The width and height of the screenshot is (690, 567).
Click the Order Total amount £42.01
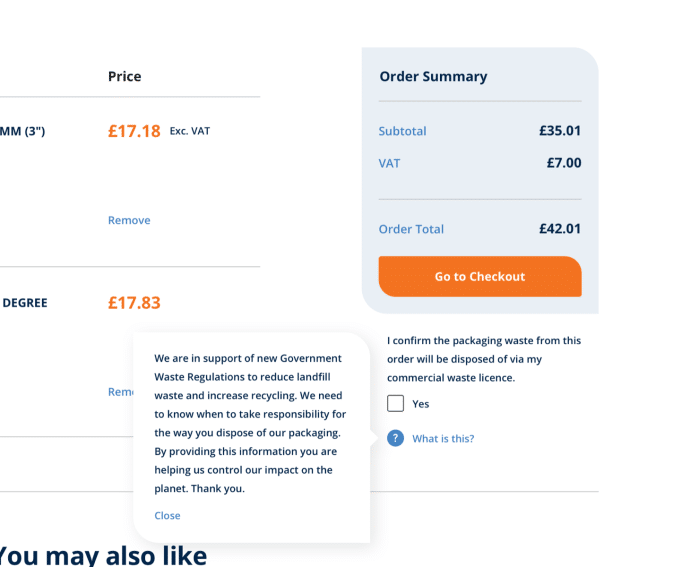click(x=560, y=229)
